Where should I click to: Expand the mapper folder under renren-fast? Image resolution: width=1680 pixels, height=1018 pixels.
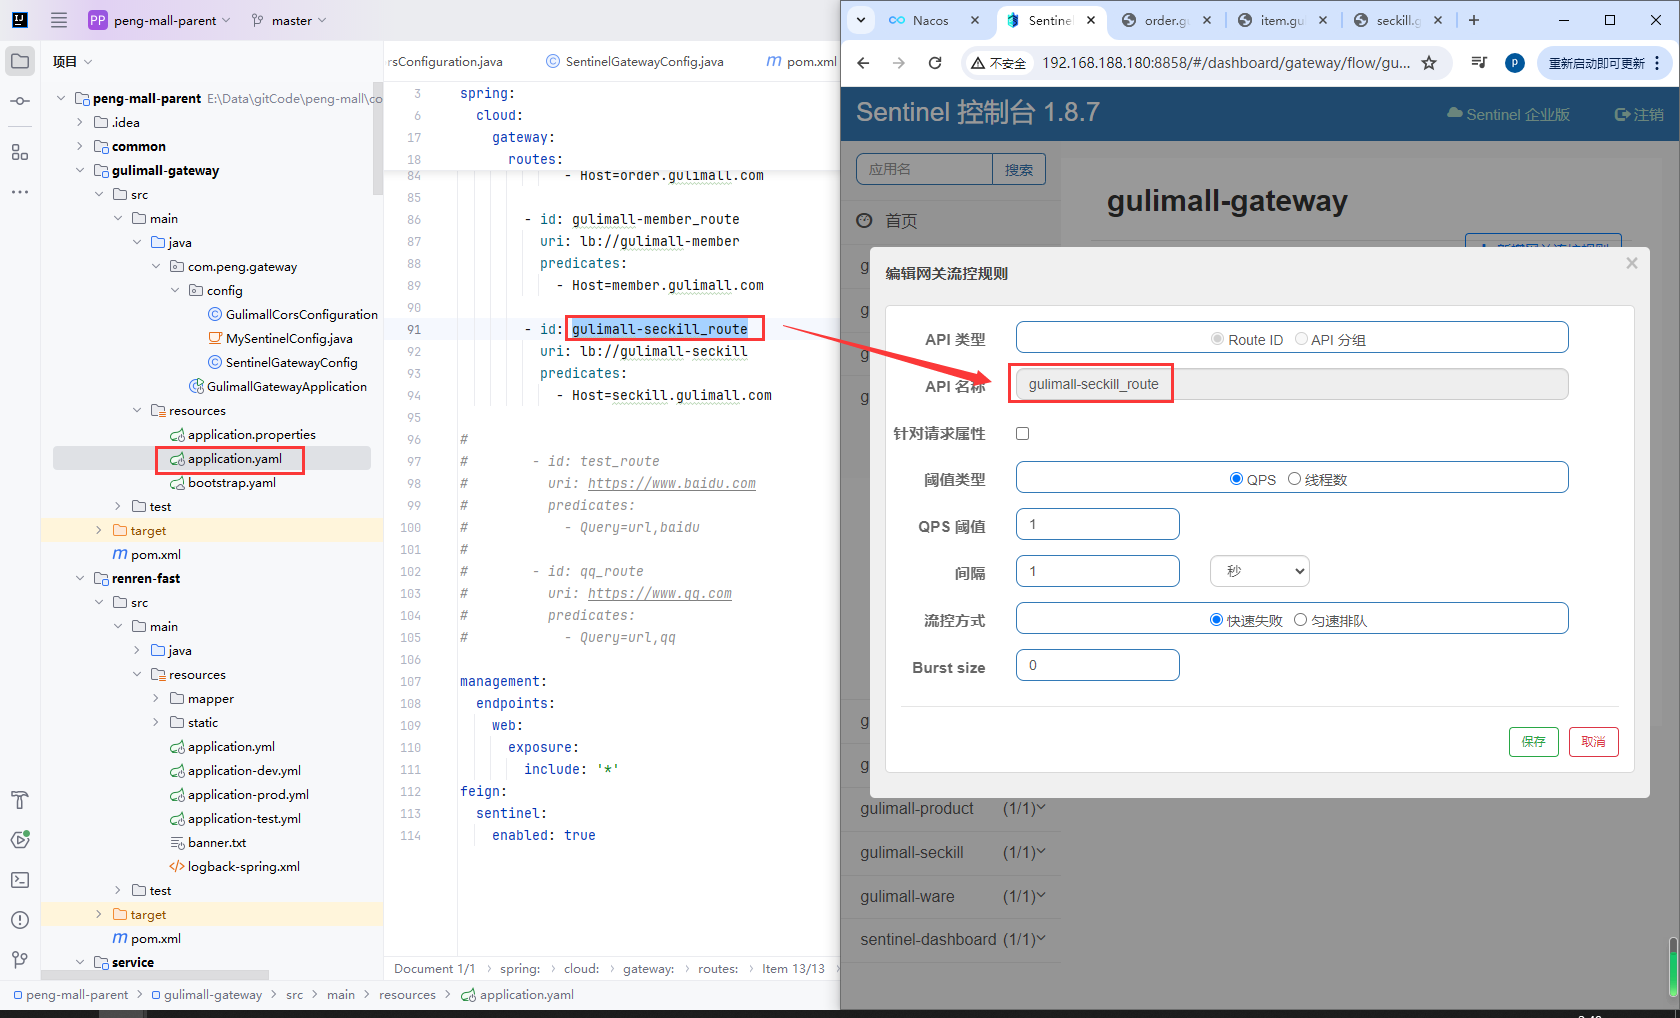(x=156, y=698)
